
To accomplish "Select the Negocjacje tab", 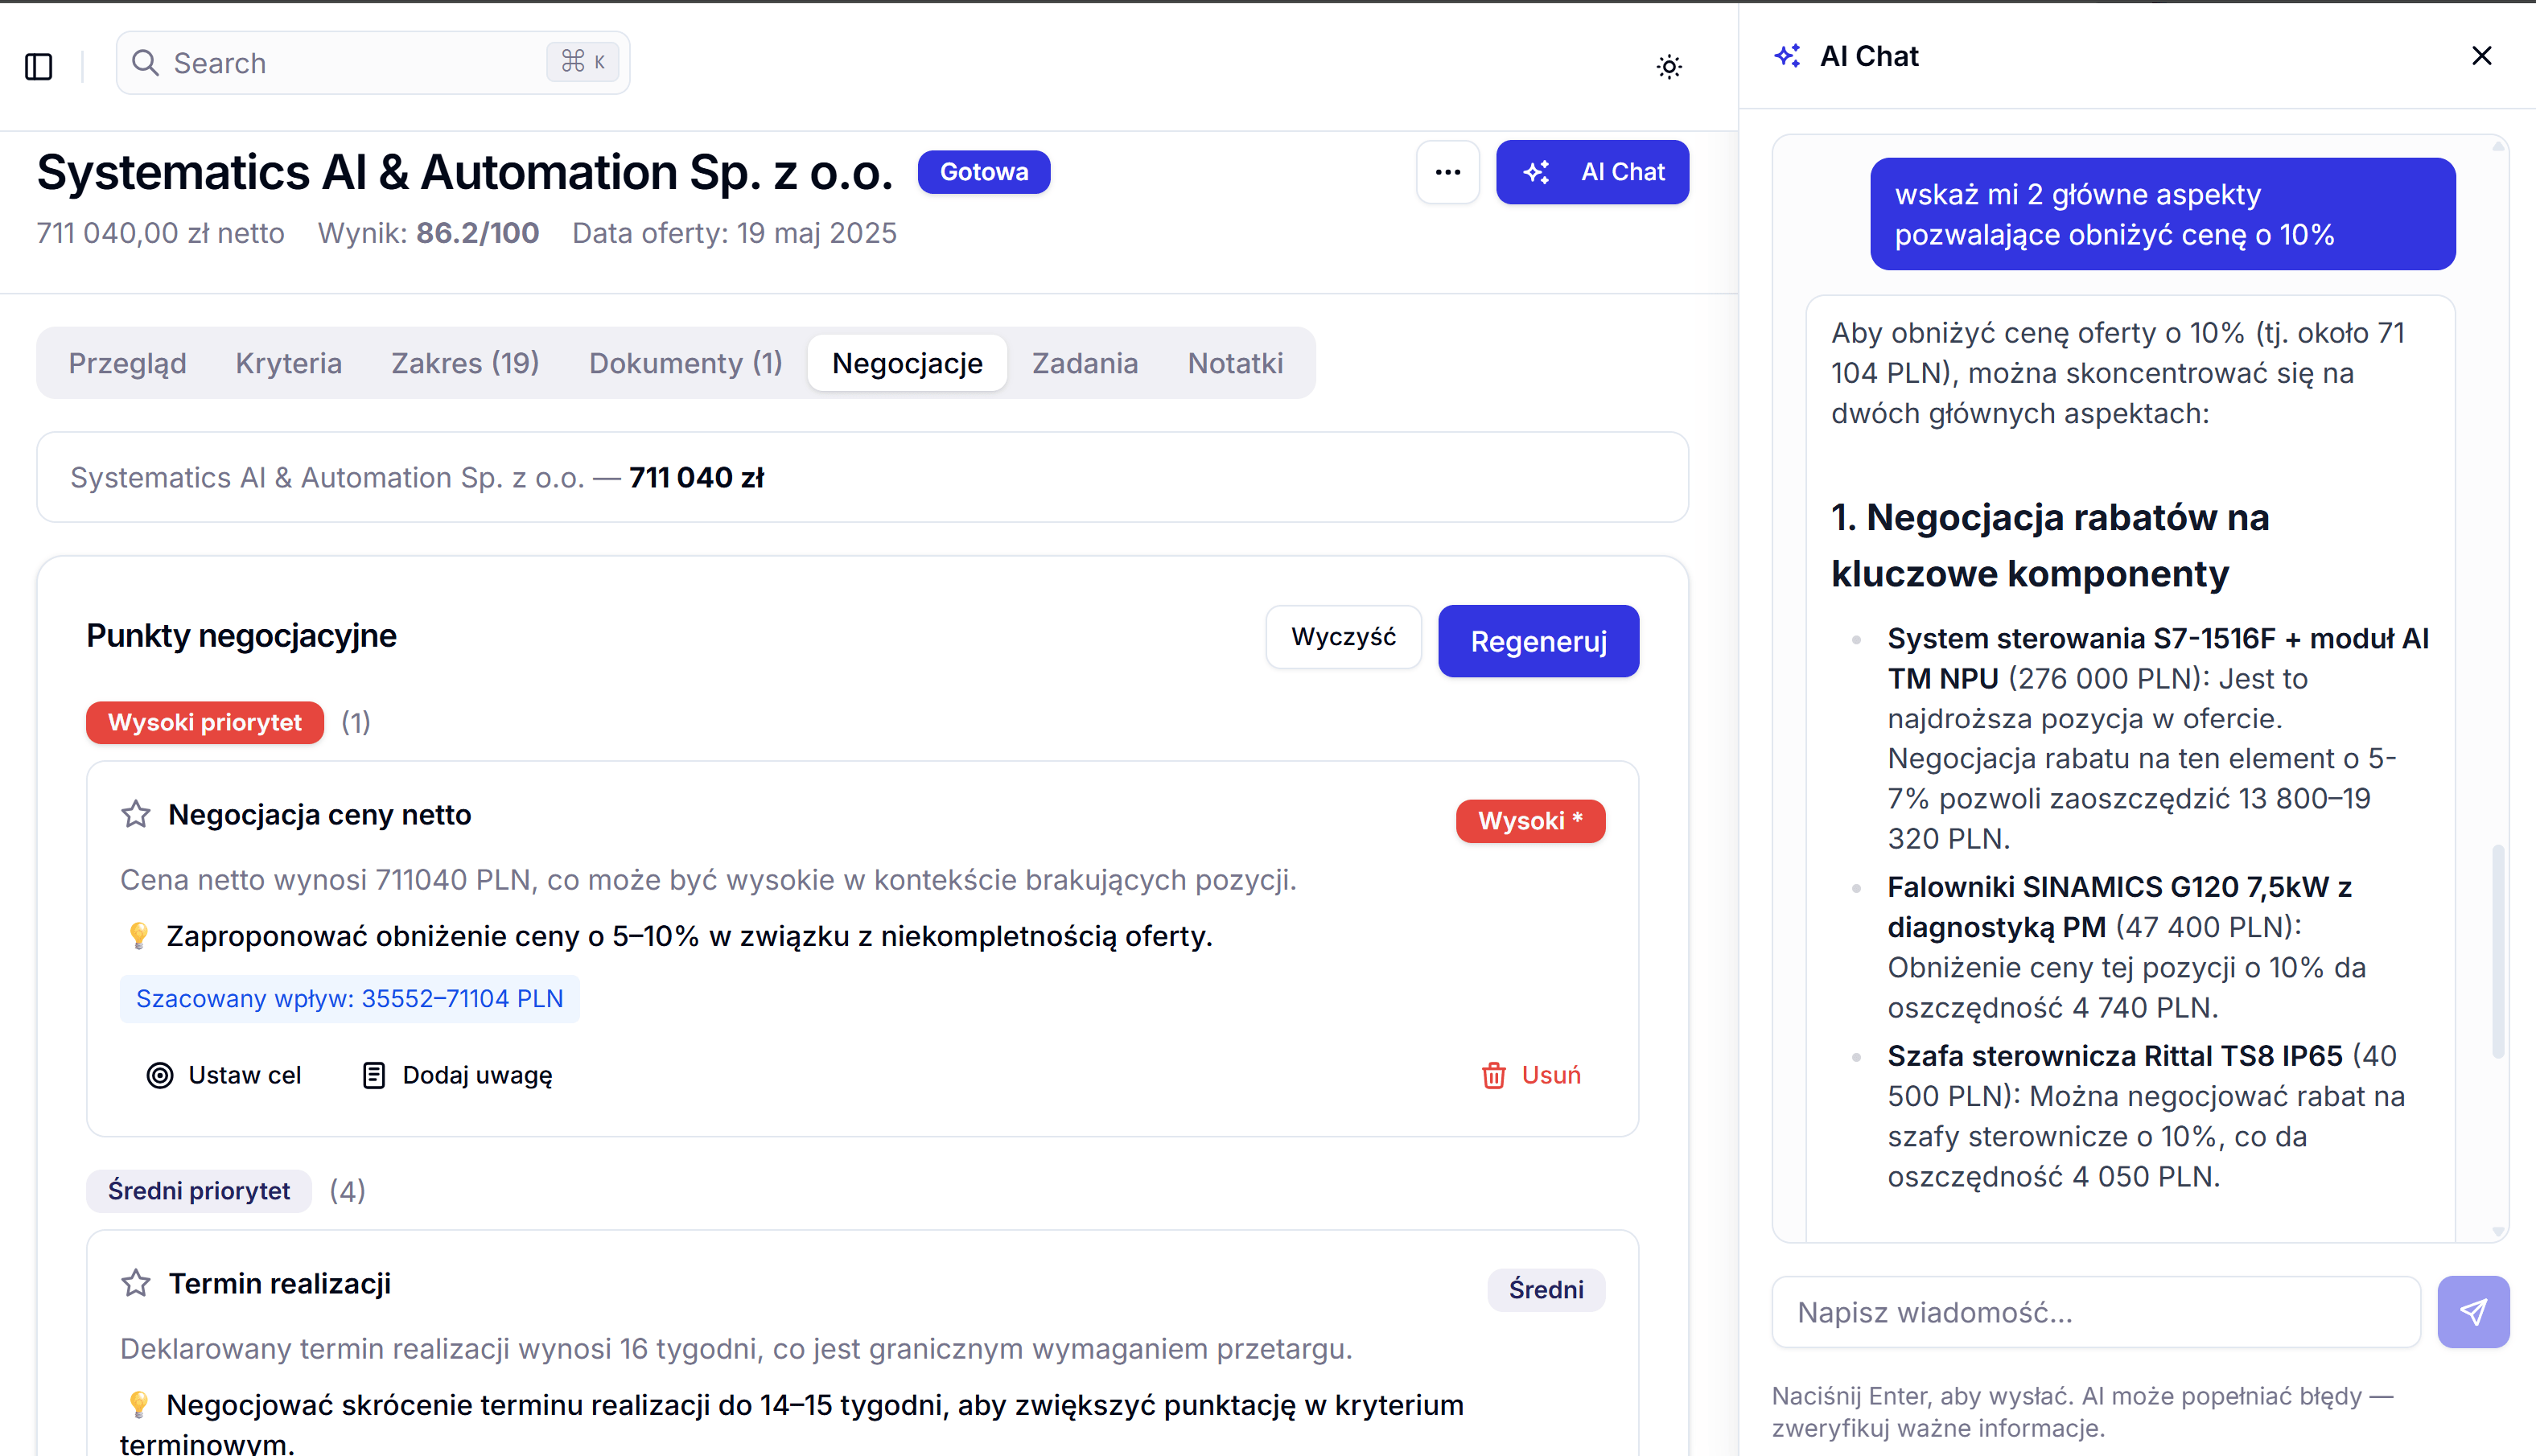I will pyautogui.click(x=907, y=363).
